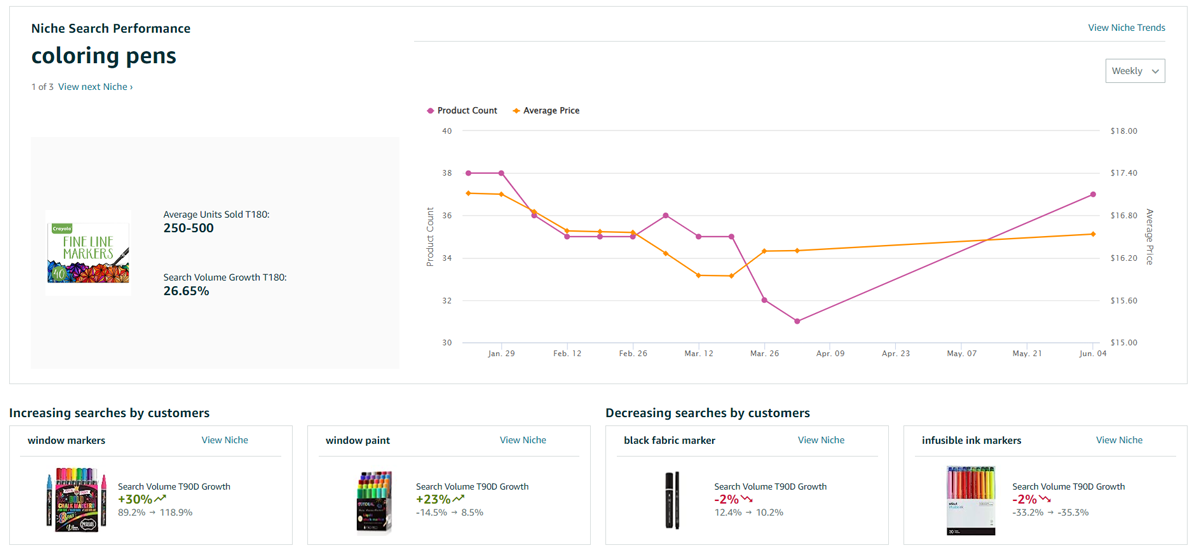Click the Jun. 04 Average Price data point
Image resolution: width=1200 pixels, height=556 pixels.
1093,234
